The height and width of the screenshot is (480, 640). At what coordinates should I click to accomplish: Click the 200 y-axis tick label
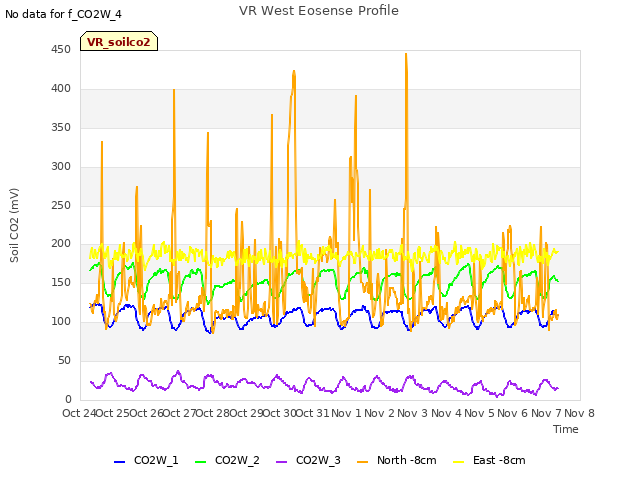coord(61,244)
